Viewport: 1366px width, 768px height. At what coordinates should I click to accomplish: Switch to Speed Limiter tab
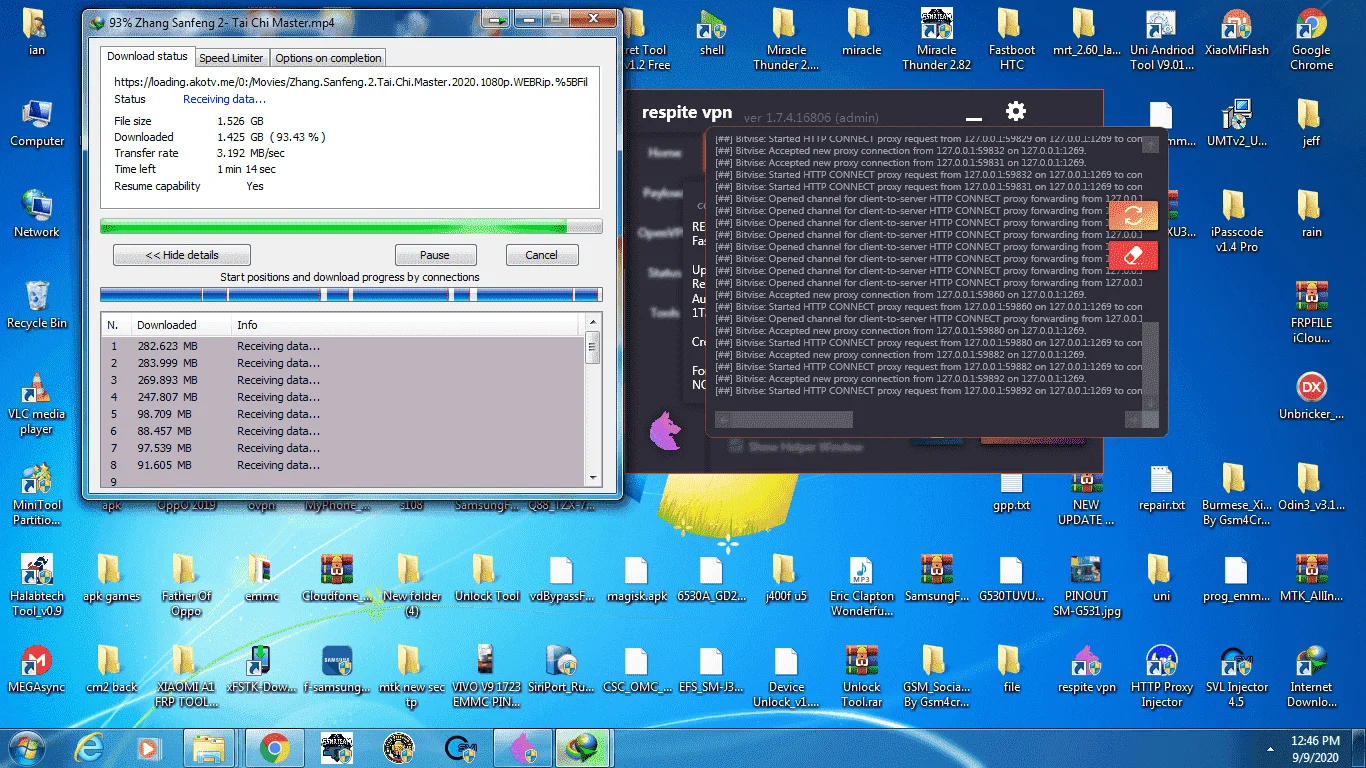pyautogui.click(x=231, y=58)
